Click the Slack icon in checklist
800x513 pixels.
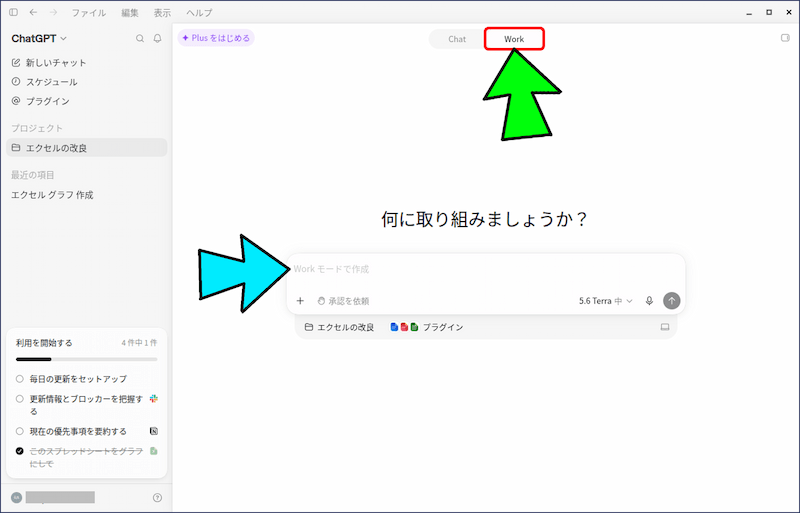pyautogui.click(x=154, y=399)
